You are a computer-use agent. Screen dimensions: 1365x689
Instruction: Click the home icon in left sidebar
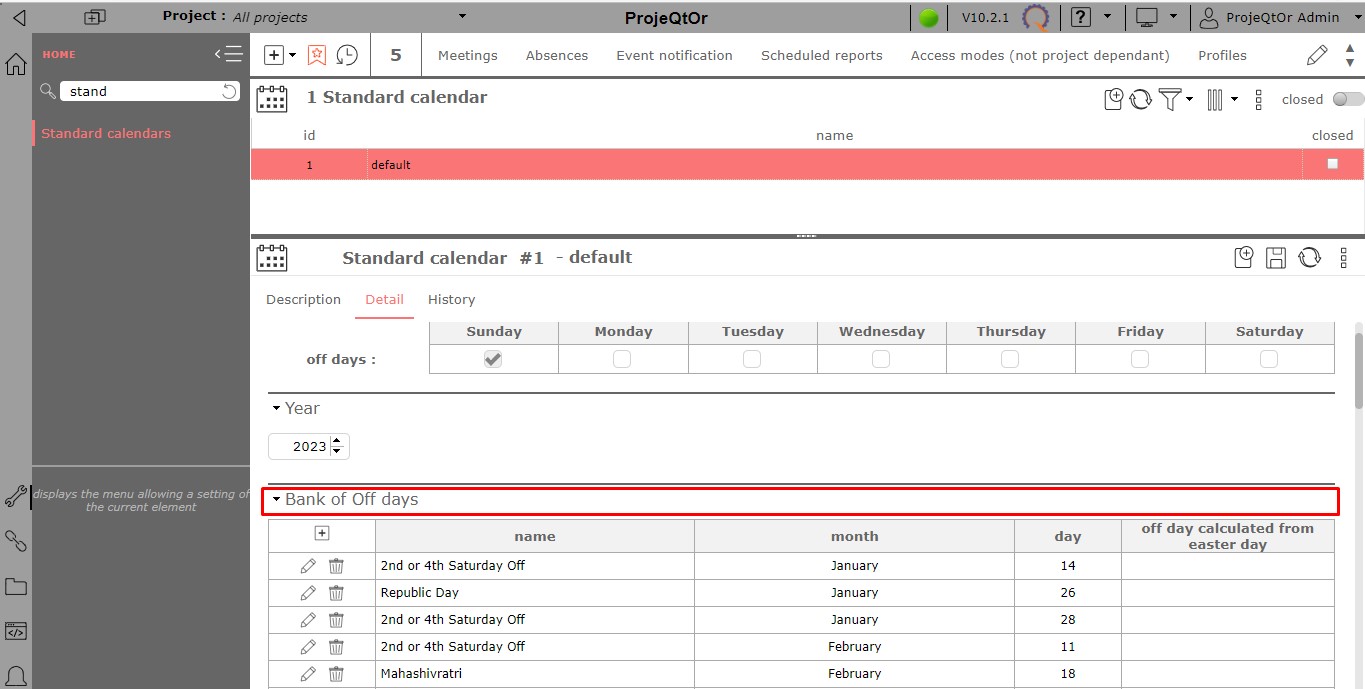coord(16,65)
